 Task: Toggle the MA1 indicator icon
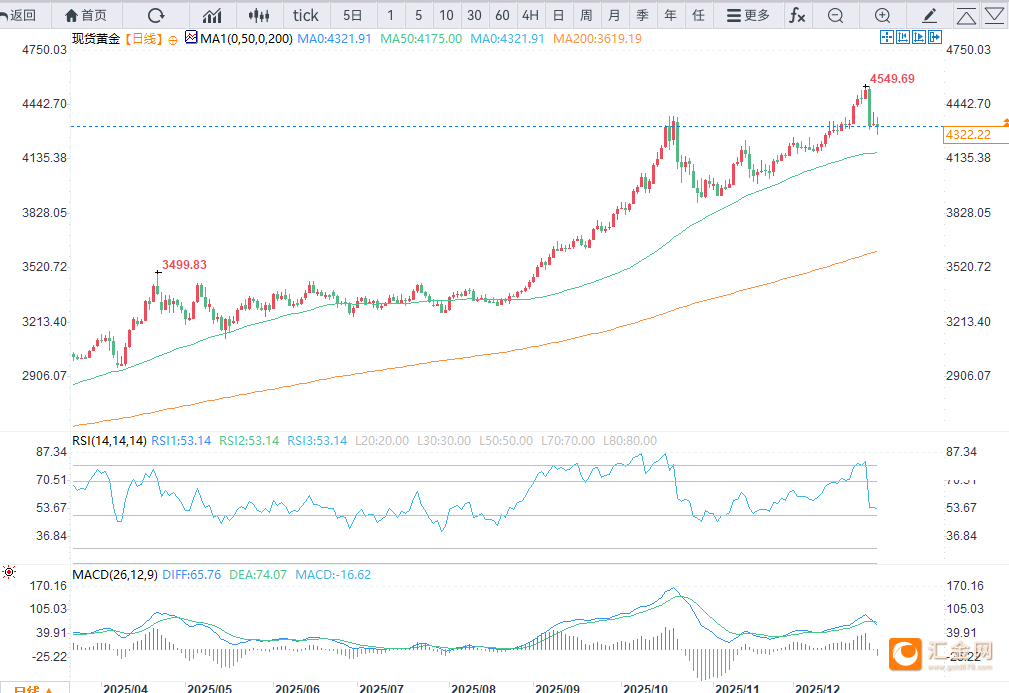192,38
